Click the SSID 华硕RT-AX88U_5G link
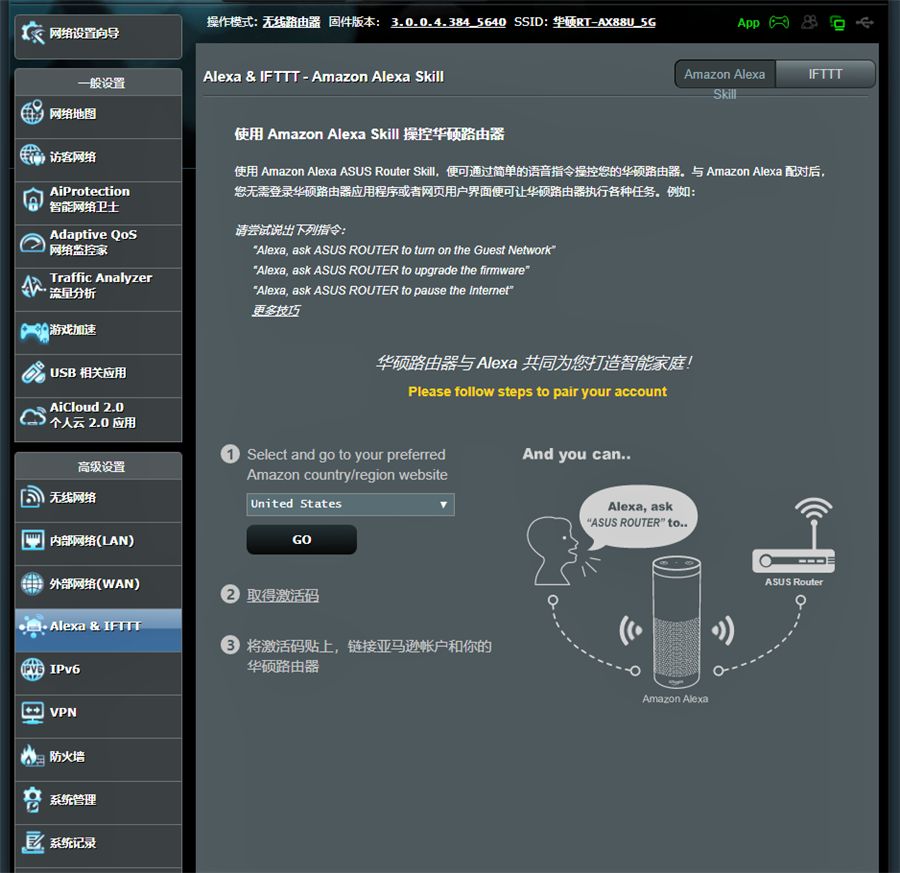 point(604,22)
